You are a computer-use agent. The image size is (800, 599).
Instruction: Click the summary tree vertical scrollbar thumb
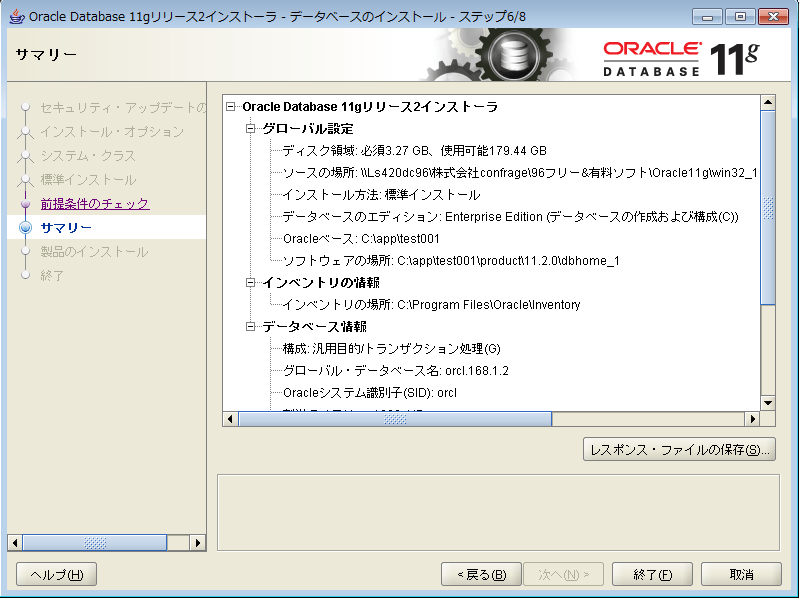coord(768,208)
